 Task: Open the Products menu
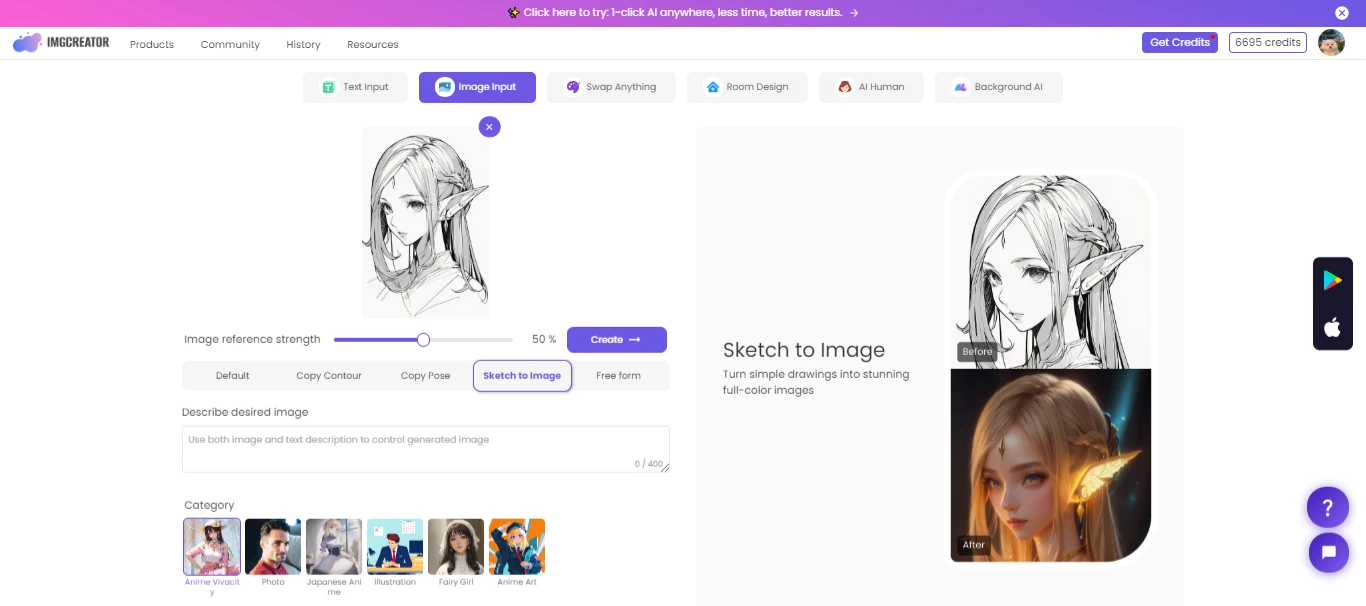[152, 44]
